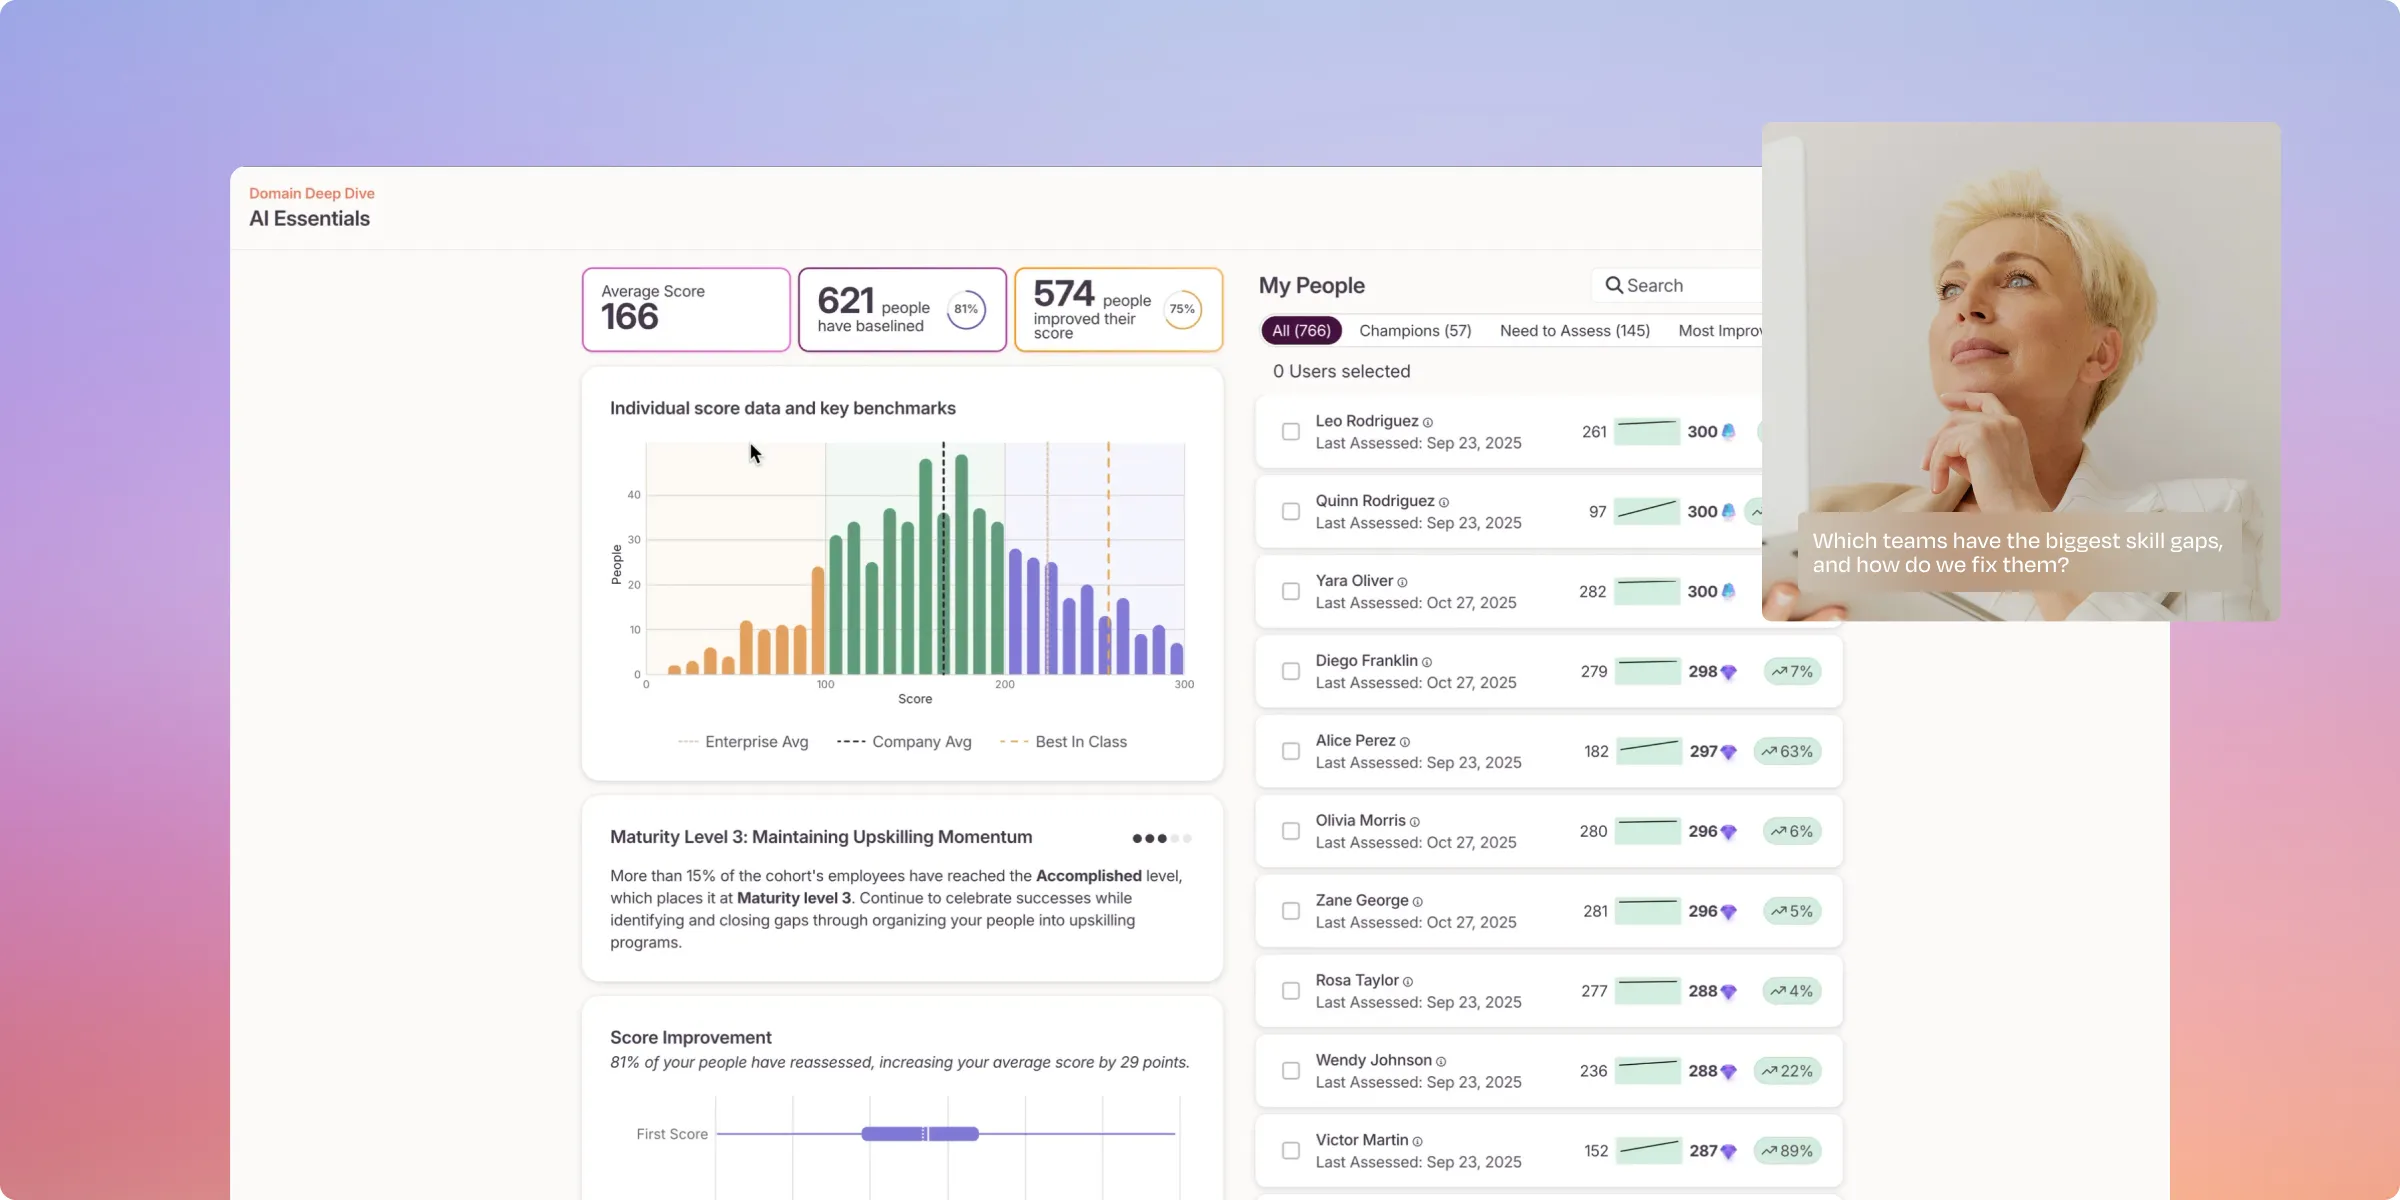This screenshot has width=2400, height=1200.
Task: Click the gem badge next to Diego Franklin's 298
Action: coord(1728,672)
